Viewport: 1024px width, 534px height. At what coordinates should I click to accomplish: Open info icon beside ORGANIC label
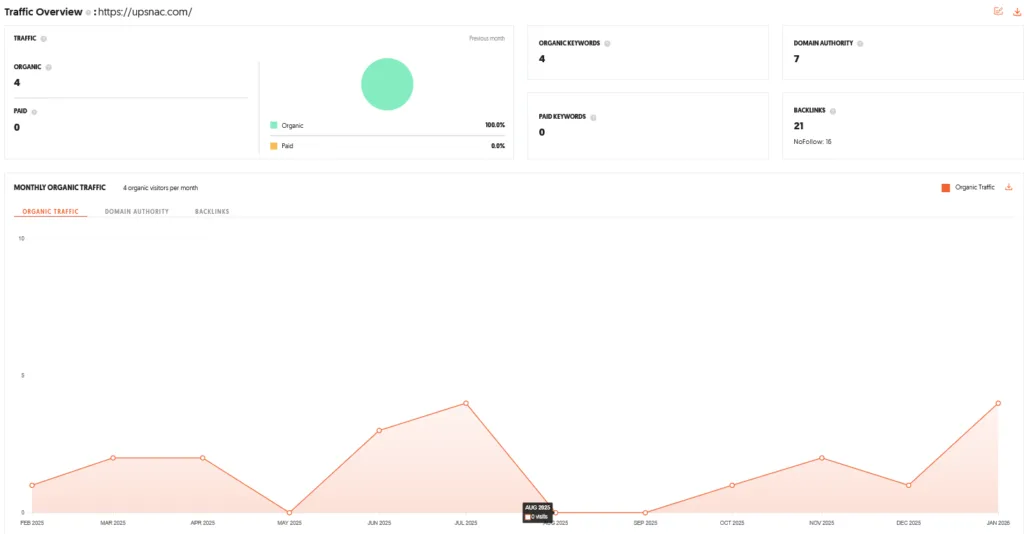(48, 67)
